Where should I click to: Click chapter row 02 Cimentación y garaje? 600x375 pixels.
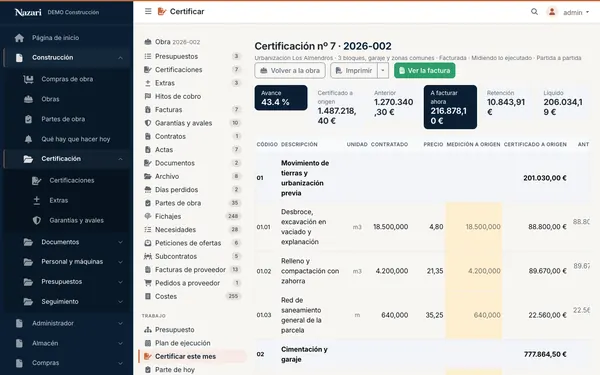422,354
